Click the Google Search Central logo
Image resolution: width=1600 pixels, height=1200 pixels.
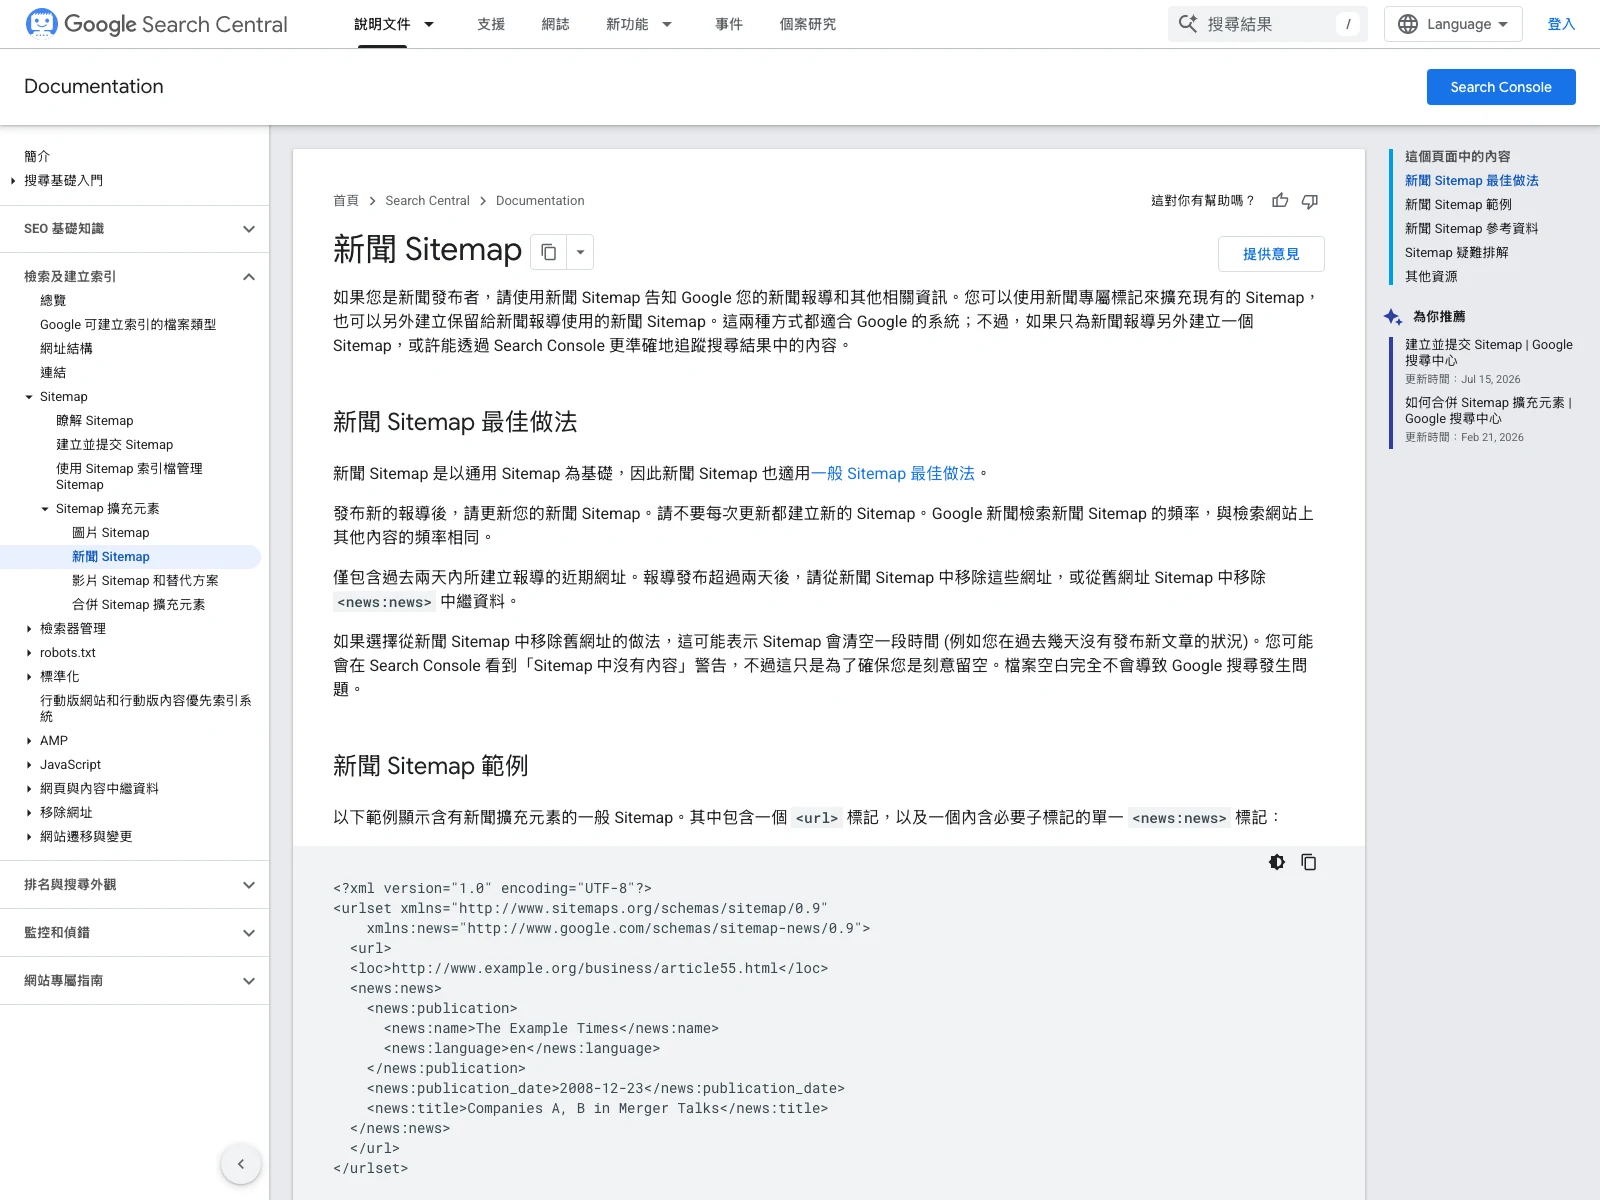pos(156,24)
